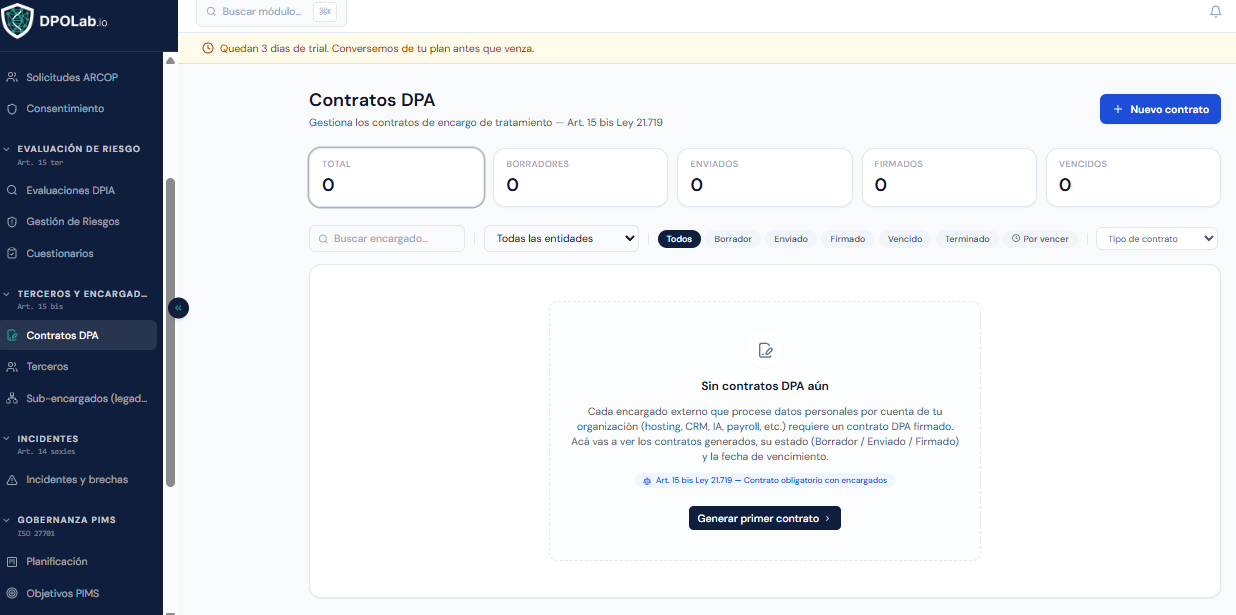
Task: Click the clock icon in the trial banner
Action: pyautogui.click(x=208, y=48)
